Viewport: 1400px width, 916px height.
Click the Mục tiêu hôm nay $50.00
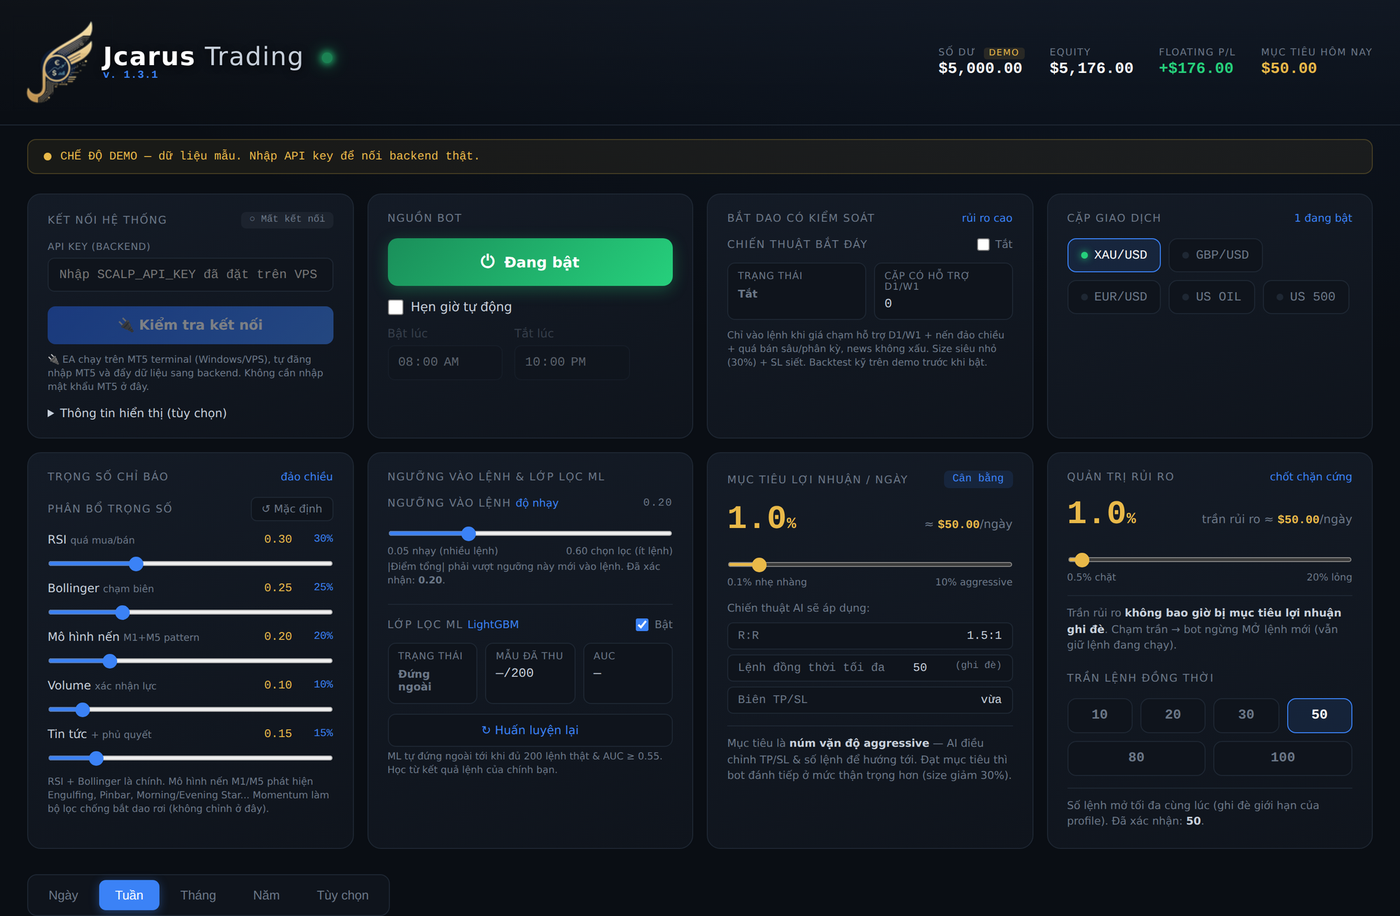pos(1289,68)
